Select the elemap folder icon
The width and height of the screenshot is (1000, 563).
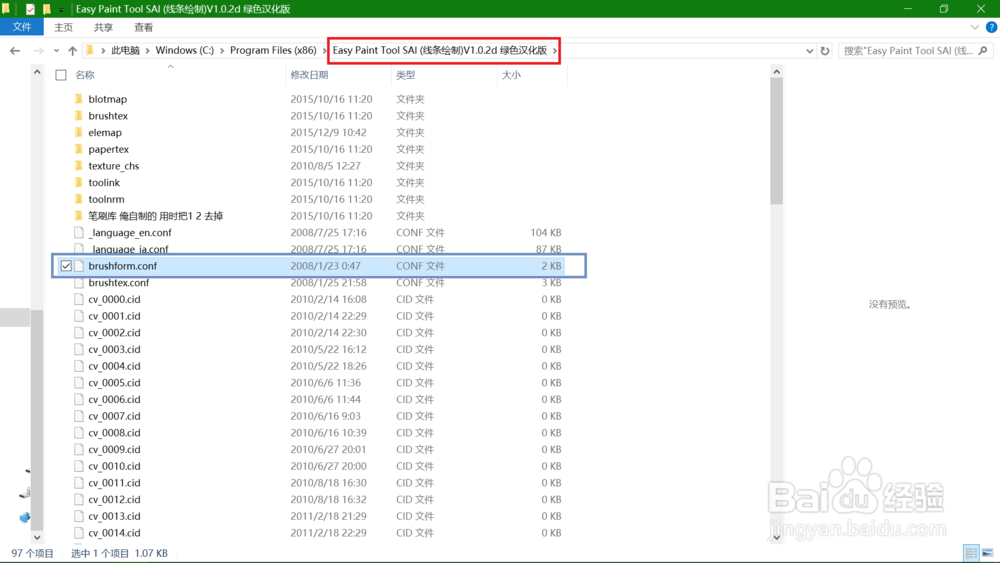click(78, 132)
